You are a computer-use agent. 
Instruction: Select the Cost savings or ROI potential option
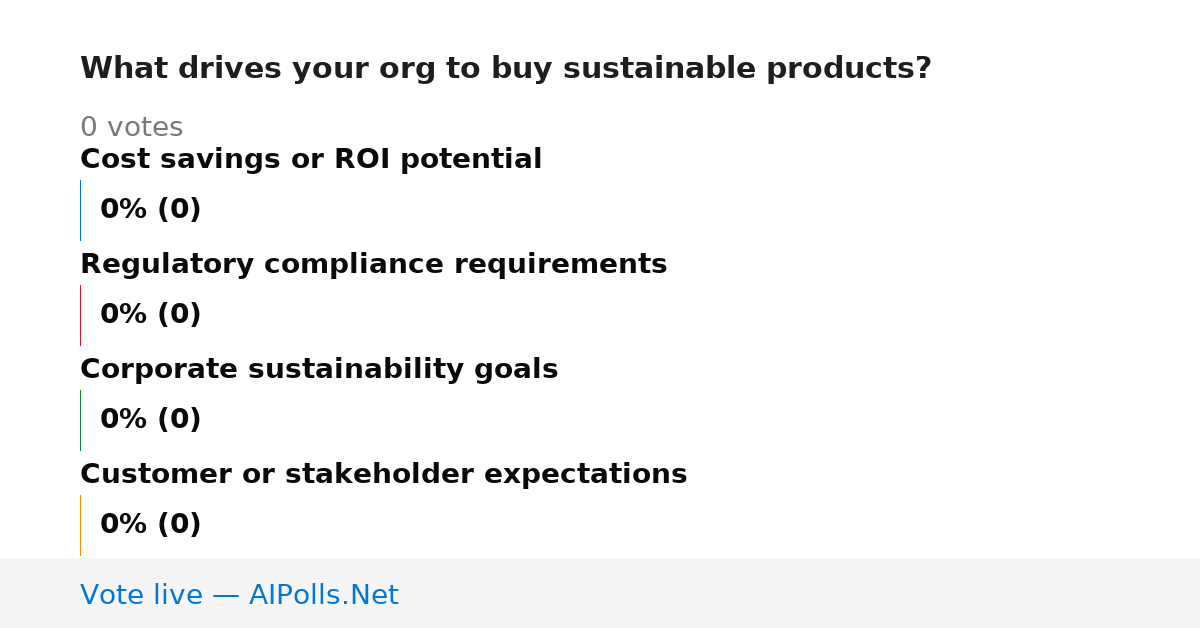click(x=311, y=160)
